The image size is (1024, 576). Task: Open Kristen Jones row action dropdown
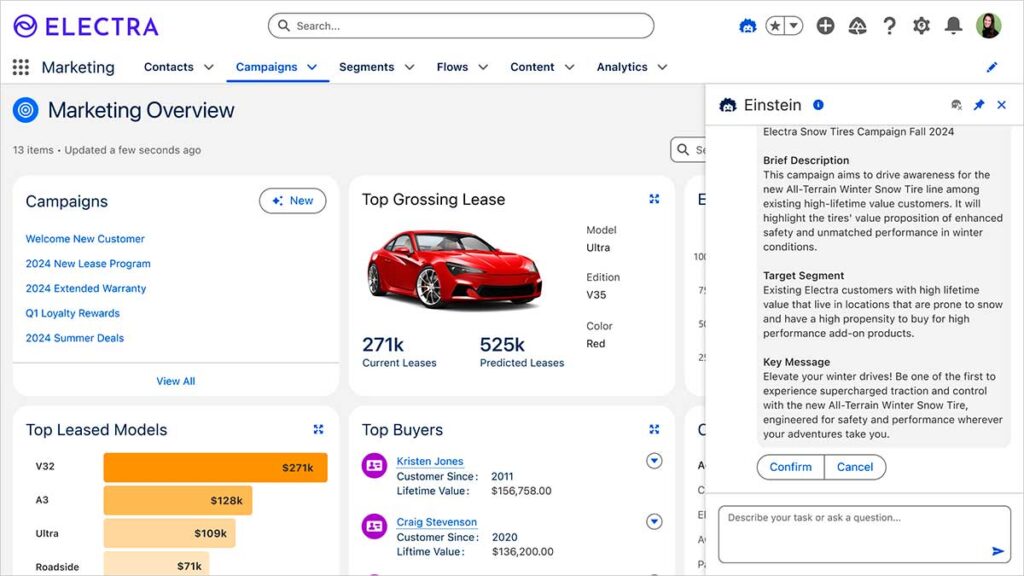tap(654, 461)
